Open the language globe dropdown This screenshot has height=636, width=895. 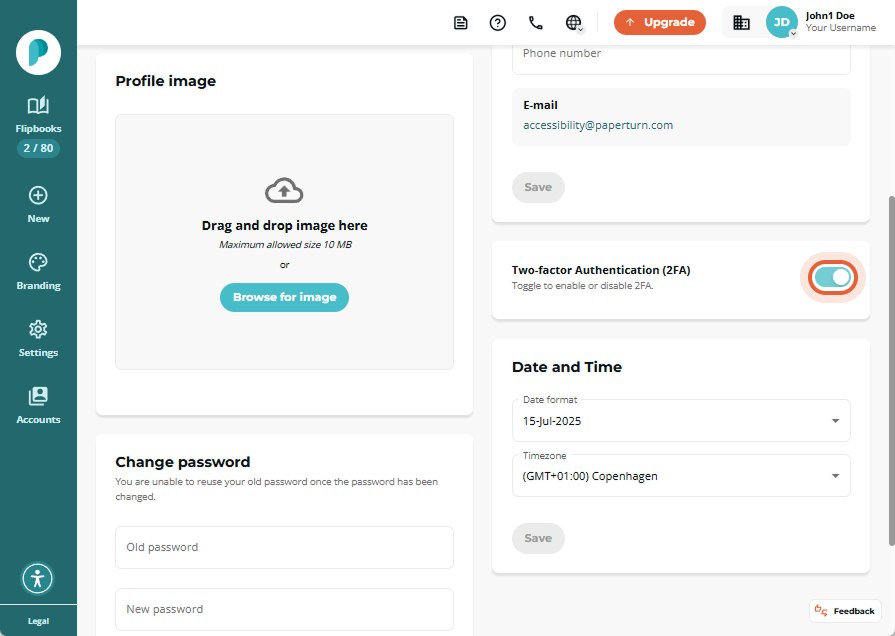[574, 23]
